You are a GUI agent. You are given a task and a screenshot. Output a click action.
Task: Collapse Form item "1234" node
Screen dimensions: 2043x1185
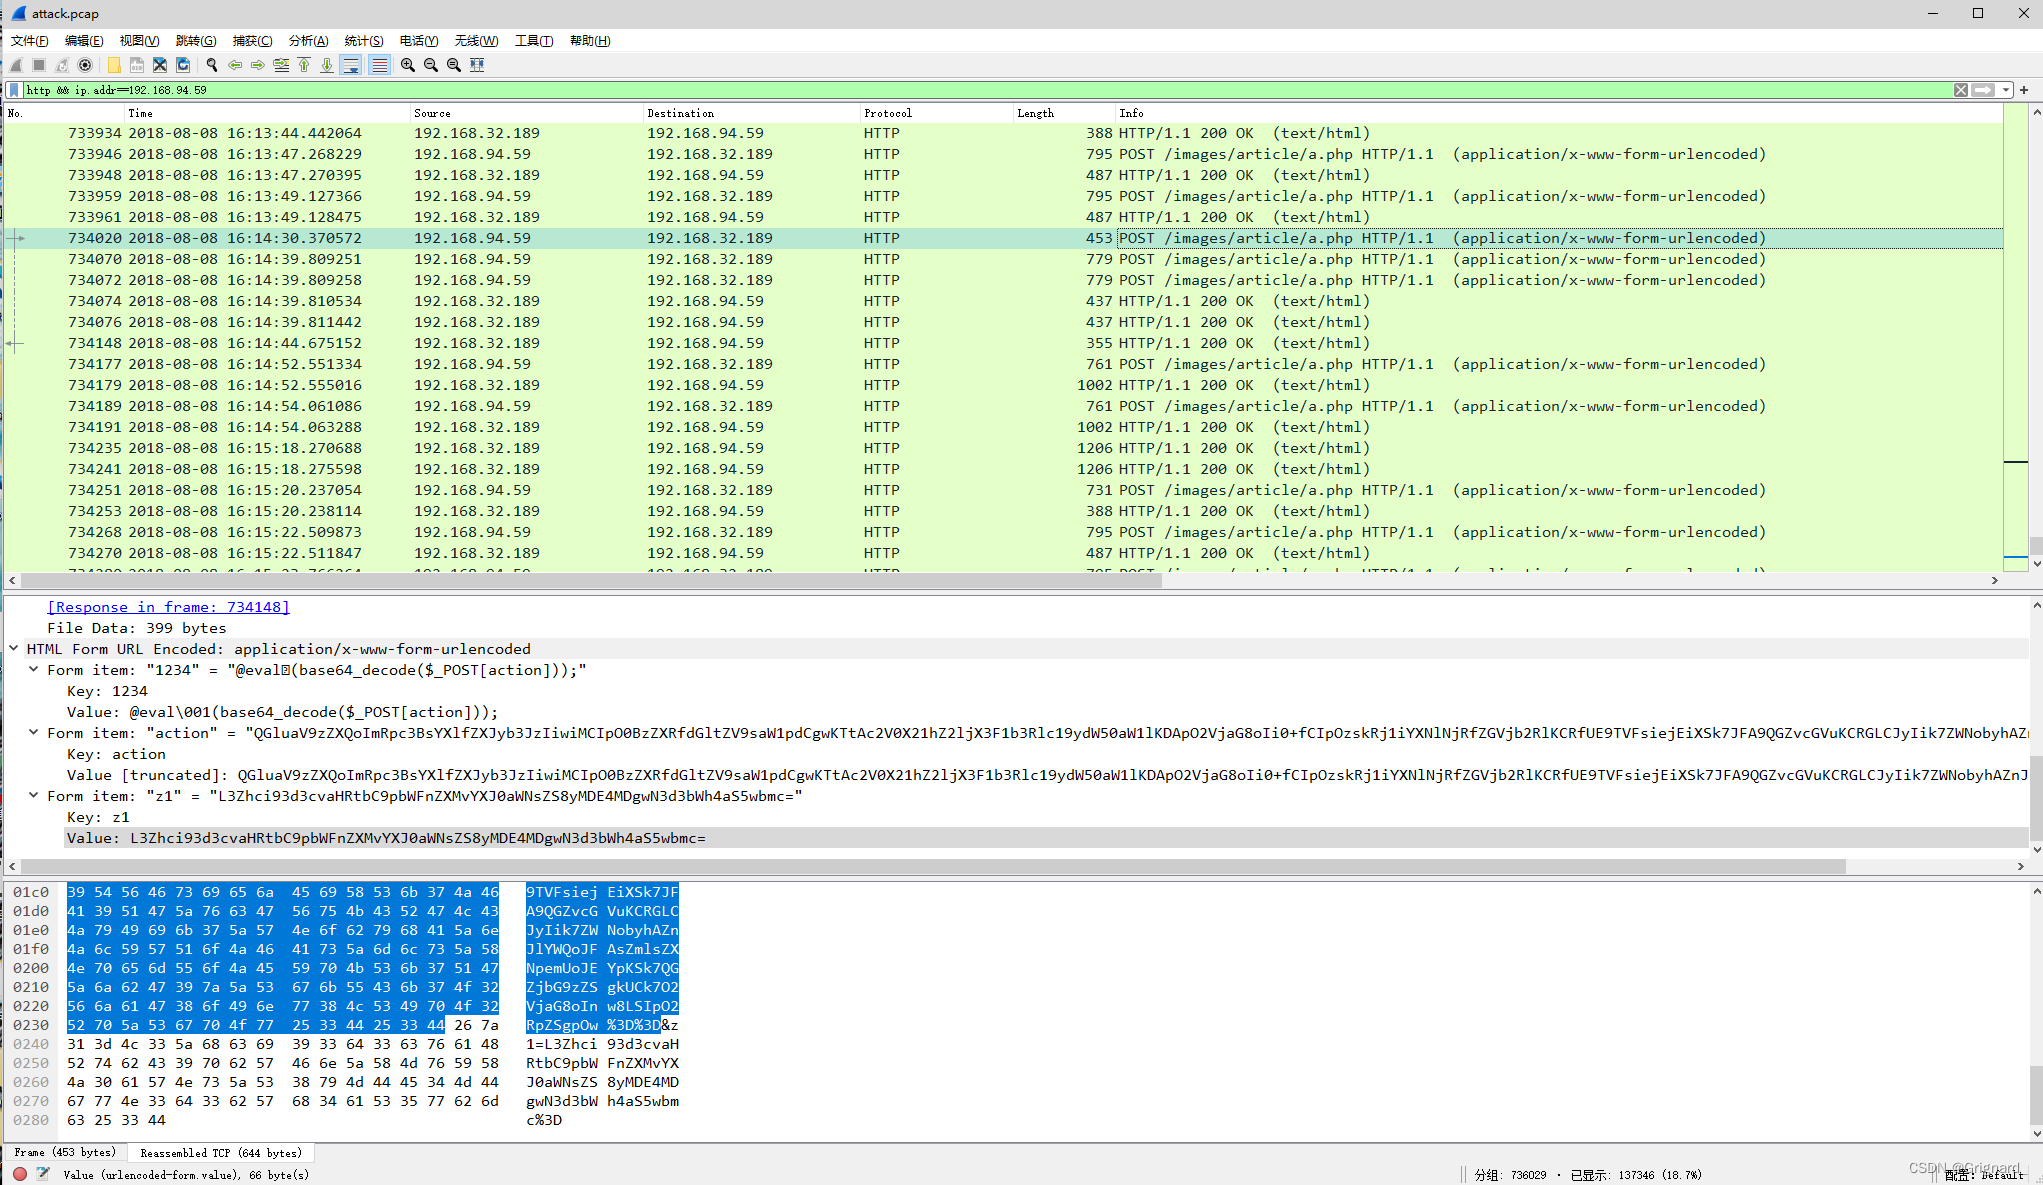(x=34, y=670)
